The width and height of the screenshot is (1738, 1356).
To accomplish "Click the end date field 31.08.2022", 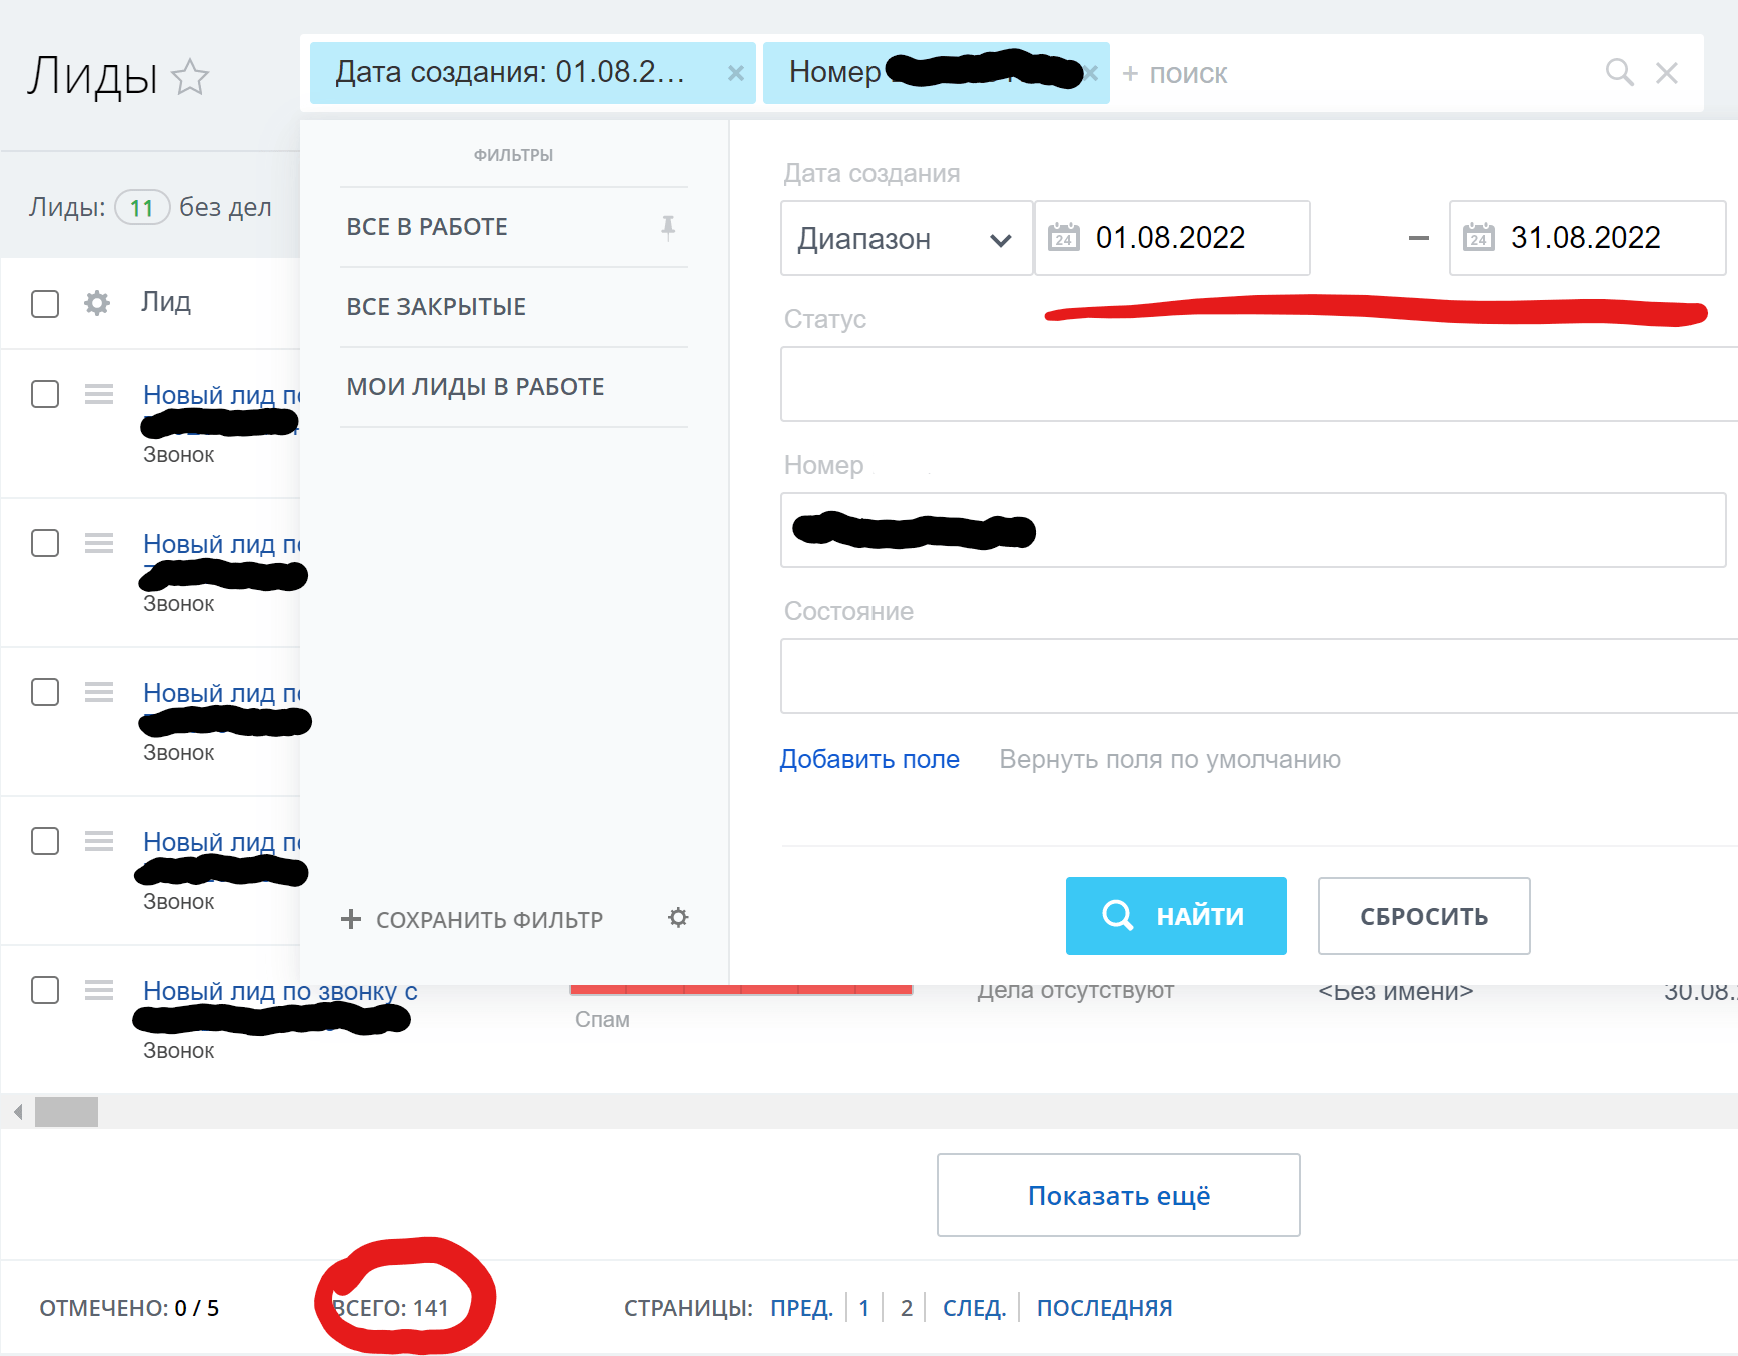I will pyautogui.click(x=1587, y=238).
